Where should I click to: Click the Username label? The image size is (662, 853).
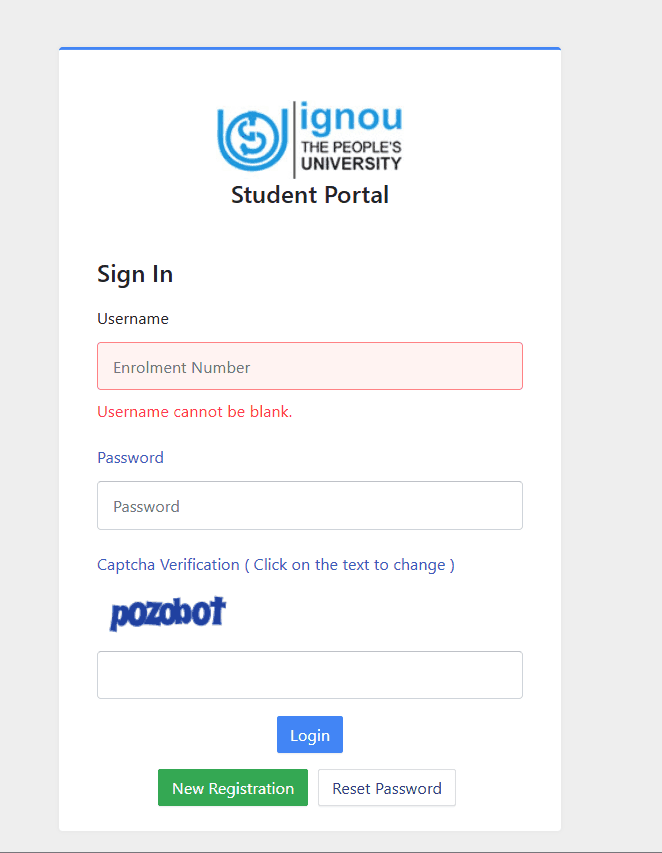point(133,319)
